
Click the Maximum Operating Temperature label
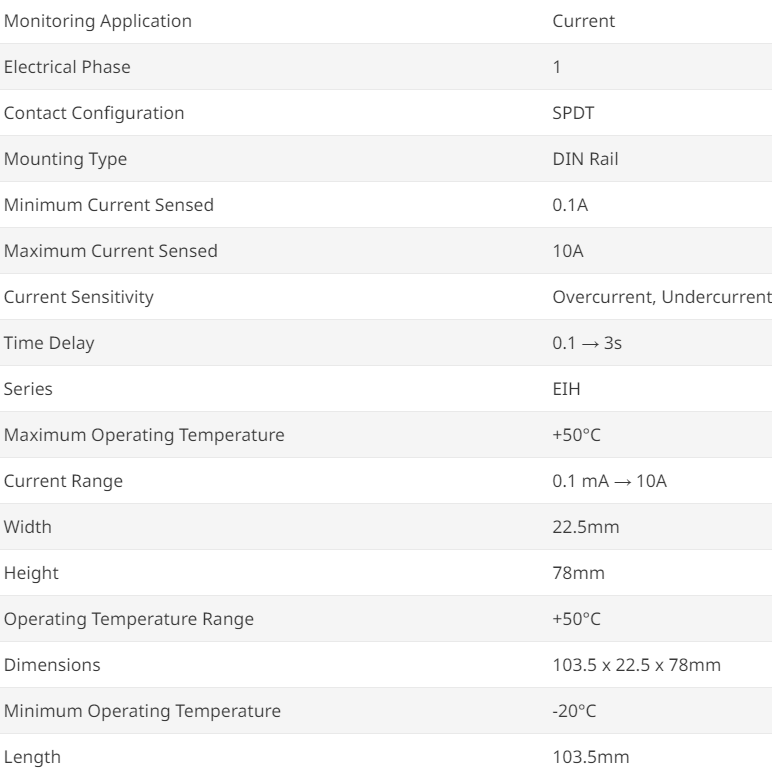point(144,435)
